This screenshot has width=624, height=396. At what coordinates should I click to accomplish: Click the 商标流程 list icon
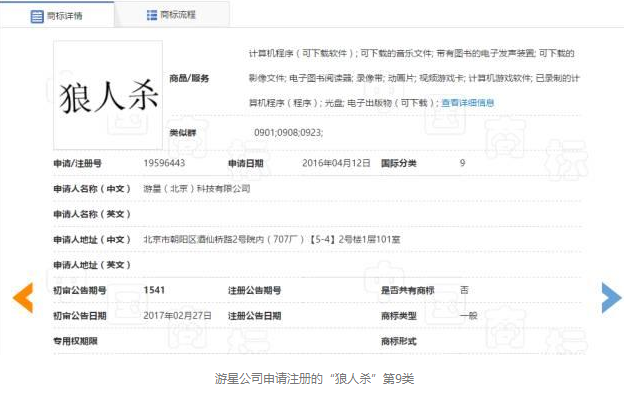click(152, 15)
